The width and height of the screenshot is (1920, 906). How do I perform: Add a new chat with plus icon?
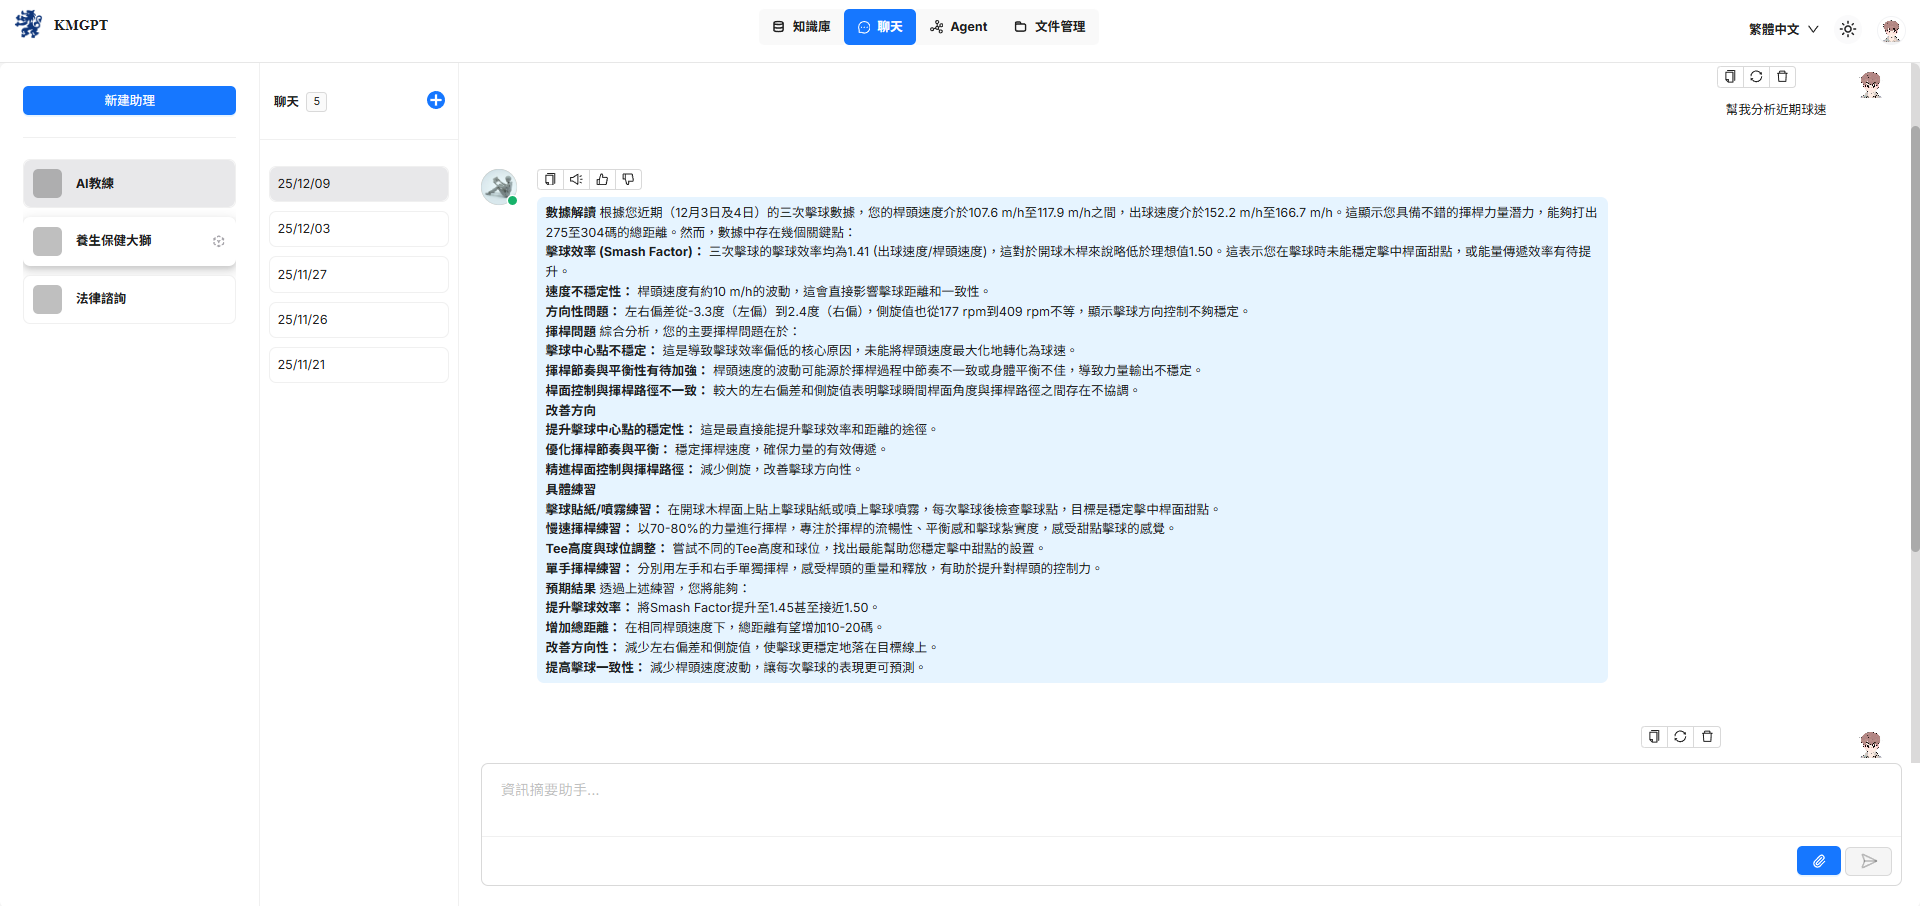pyautogui.click(x=436, y=100)
